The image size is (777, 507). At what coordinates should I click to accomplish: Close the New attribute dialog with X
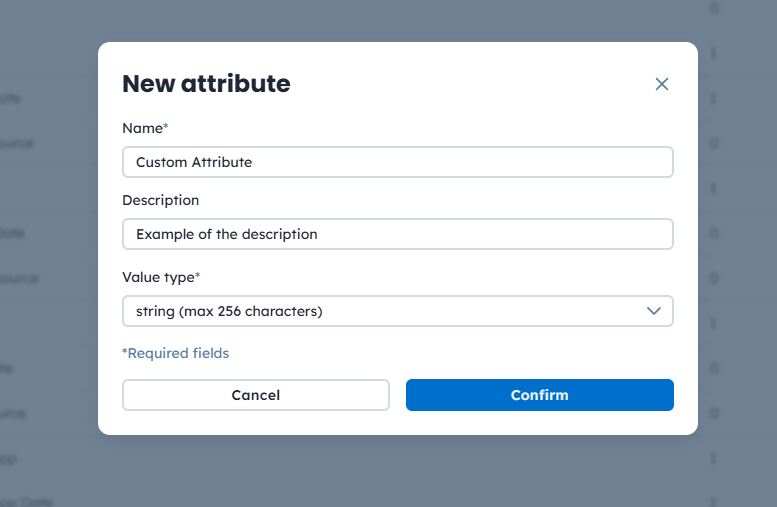pos(661,84)
